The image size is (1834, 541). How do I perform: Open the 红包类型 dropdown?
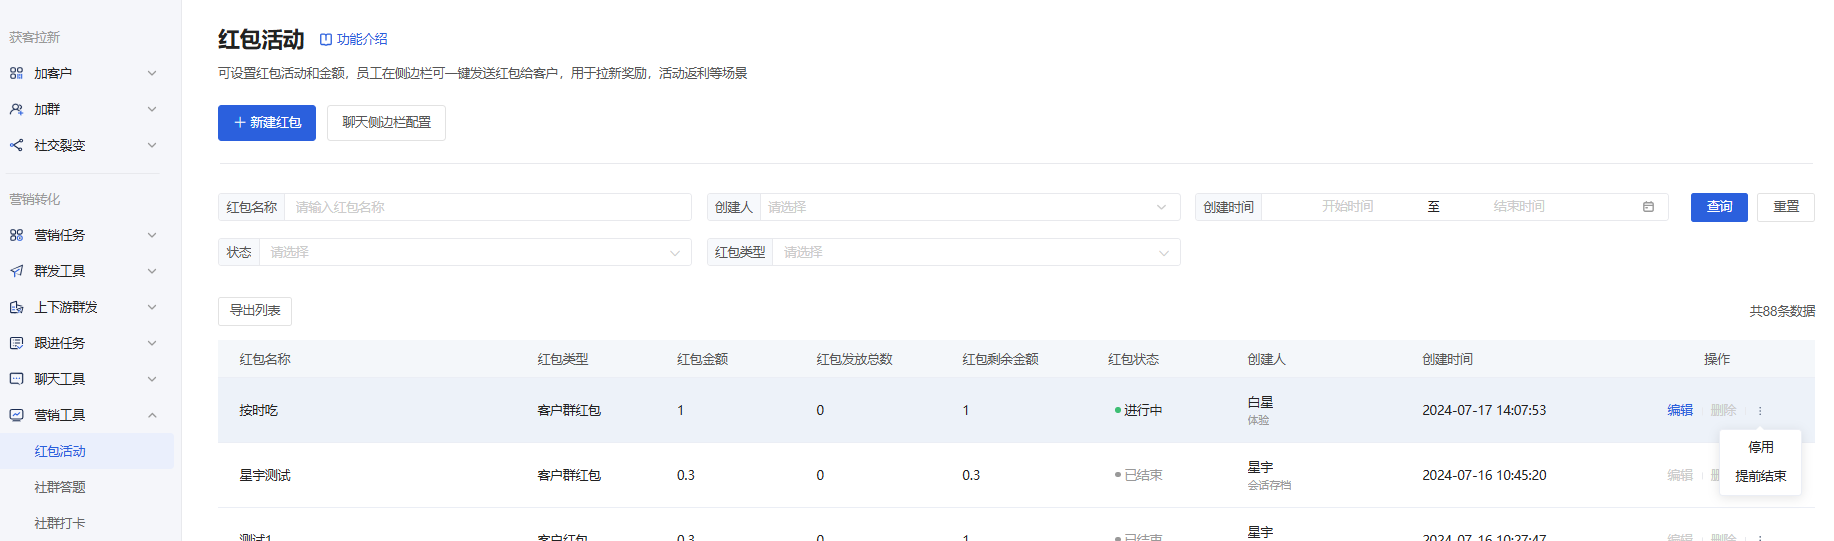click(x=976, y=252)
